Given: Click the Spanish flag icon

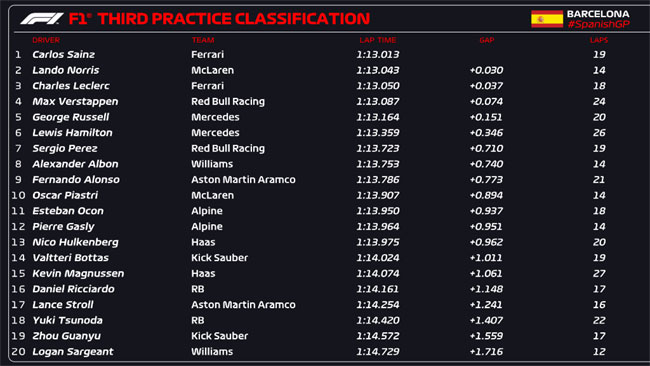Looking at the screenshot, I should 547,19.
